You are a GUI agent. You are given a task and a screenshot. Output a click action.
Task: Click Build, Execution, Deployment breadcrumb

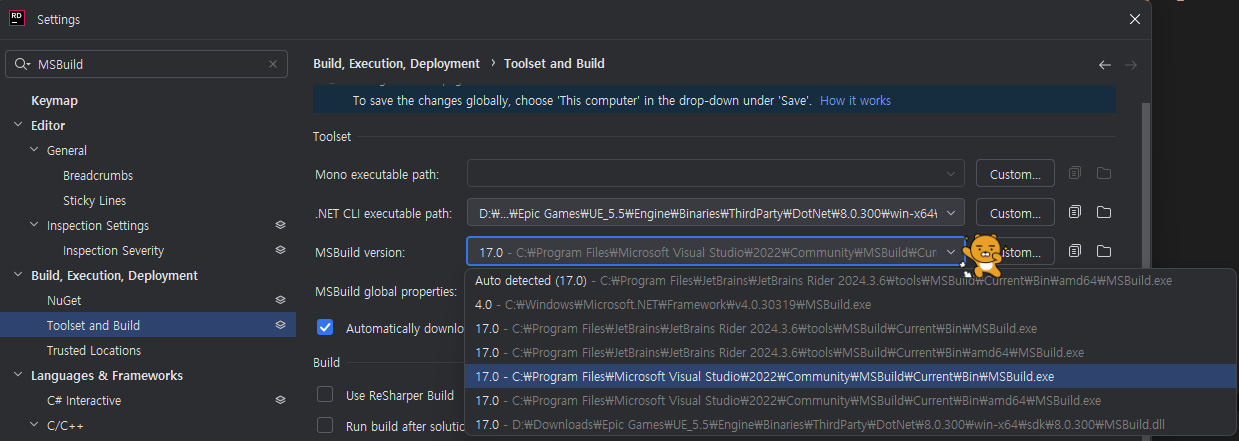click(397, 63)
